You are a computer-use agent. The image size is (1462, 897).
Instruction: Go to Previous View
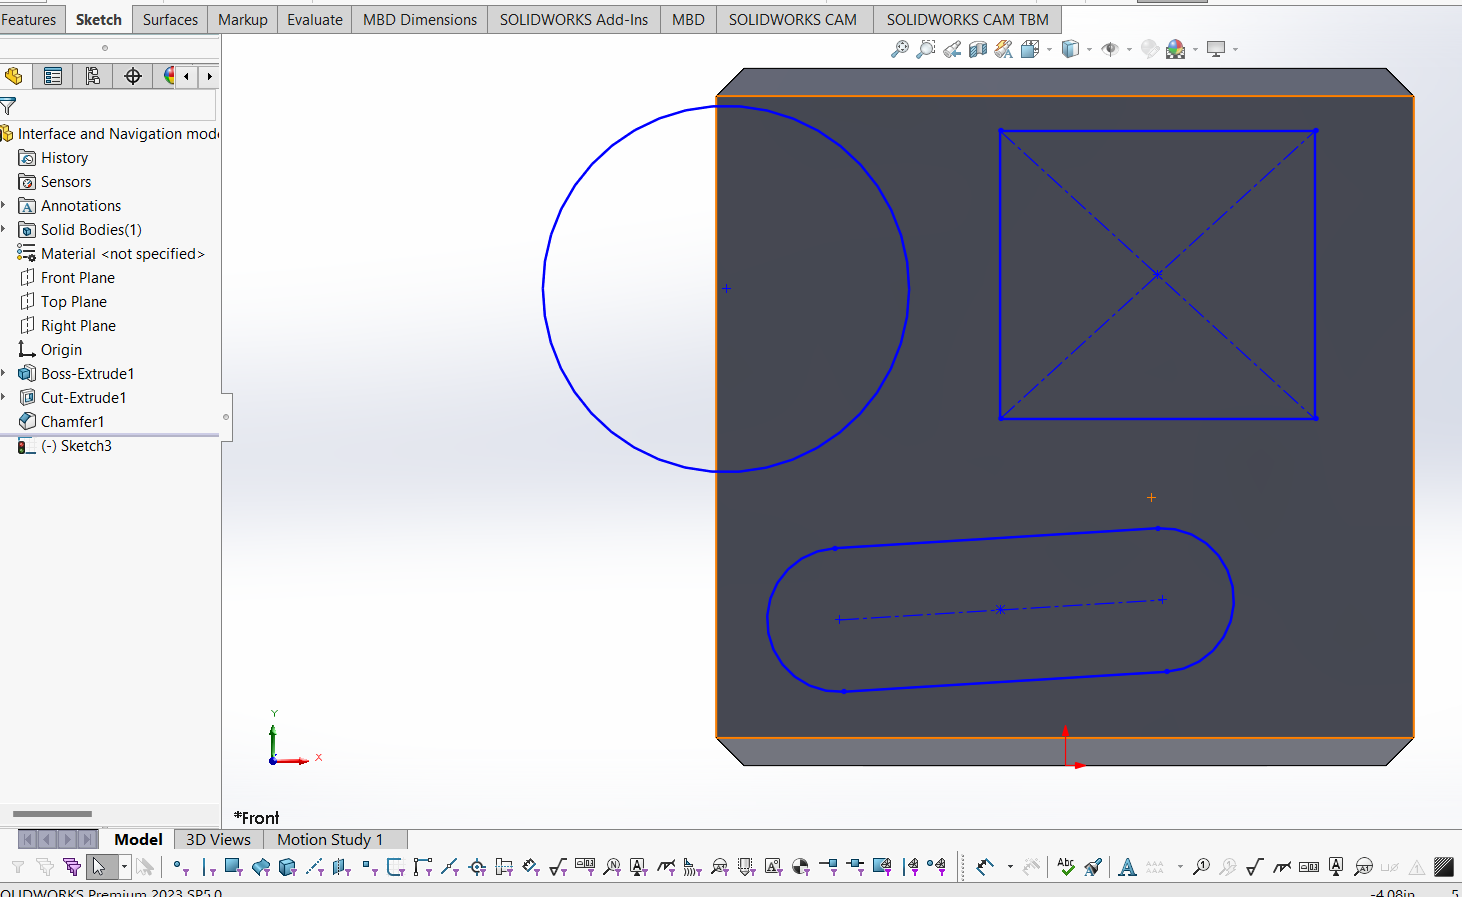coord(952,49)
